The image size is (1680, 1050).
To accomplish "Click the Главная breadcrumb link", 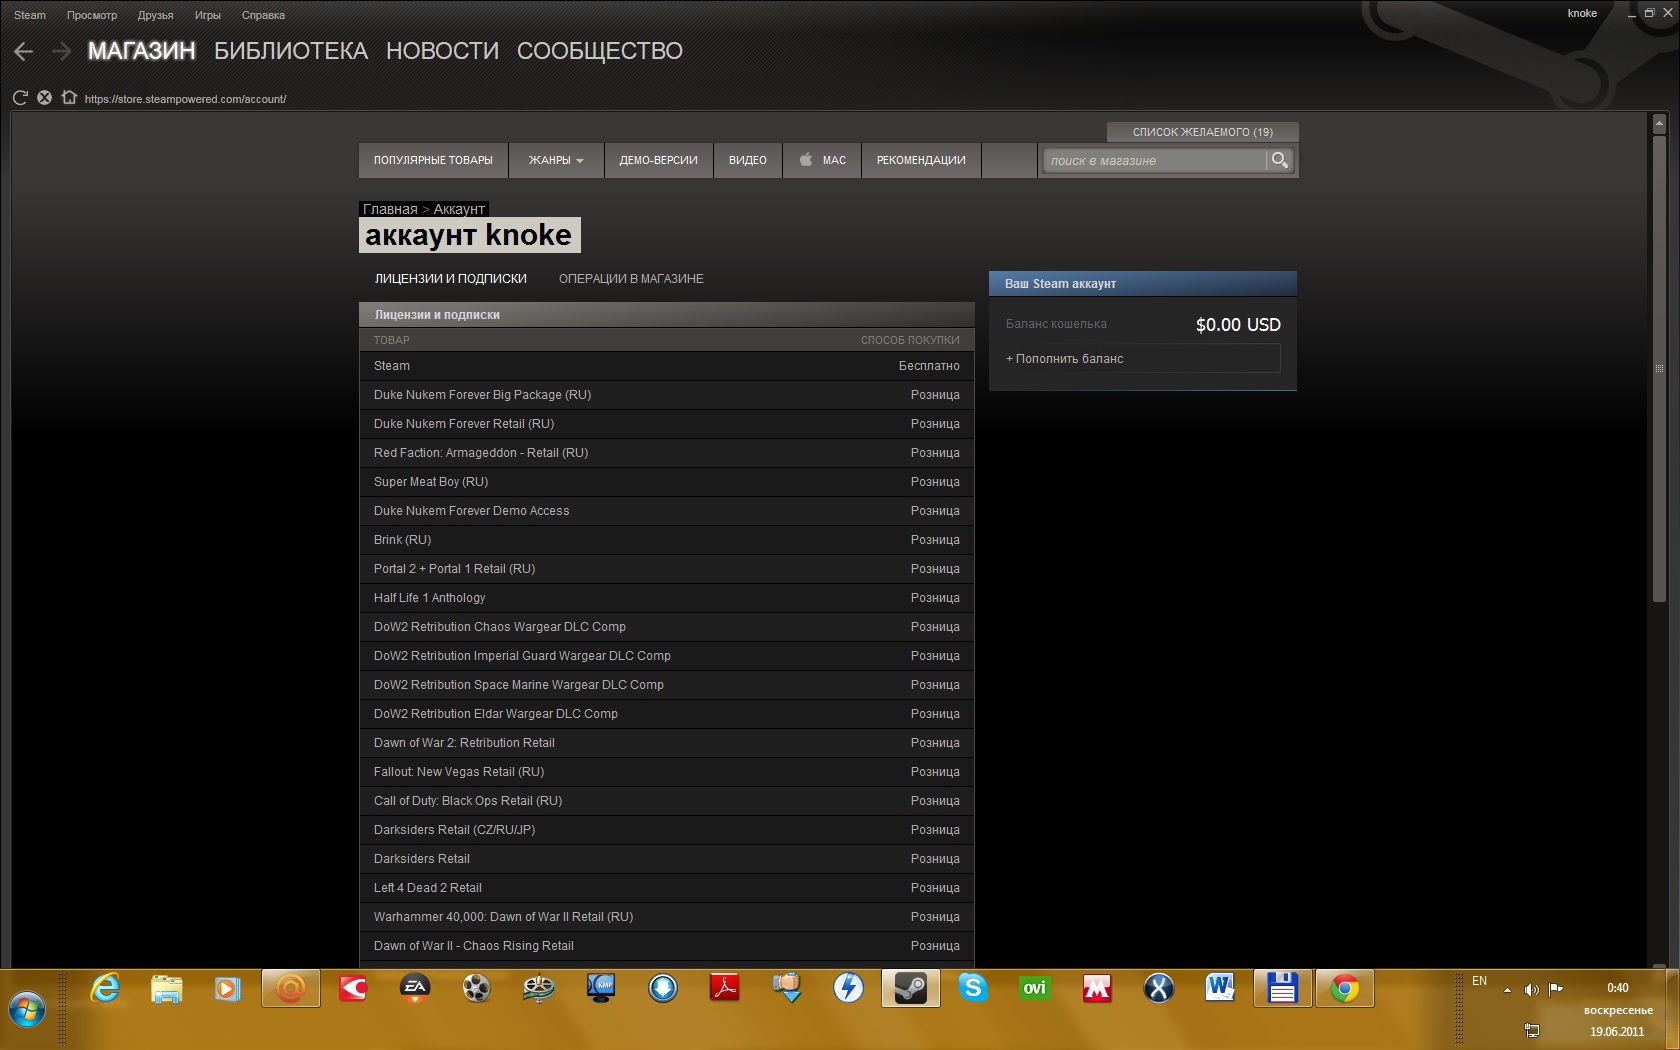I will 390,209.
